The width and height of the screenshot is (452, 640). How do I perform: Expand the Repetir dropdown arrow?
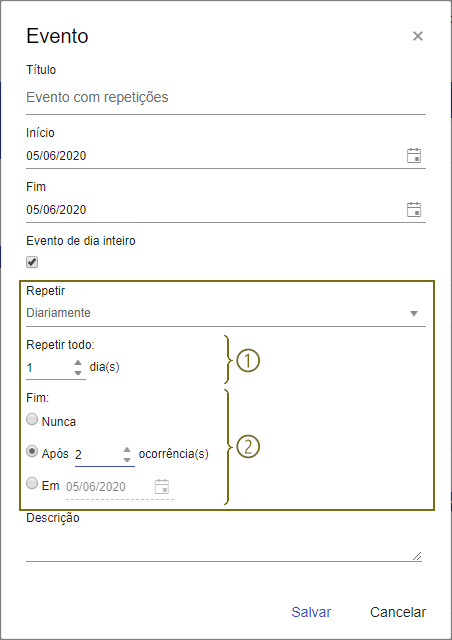pos(414,313)
